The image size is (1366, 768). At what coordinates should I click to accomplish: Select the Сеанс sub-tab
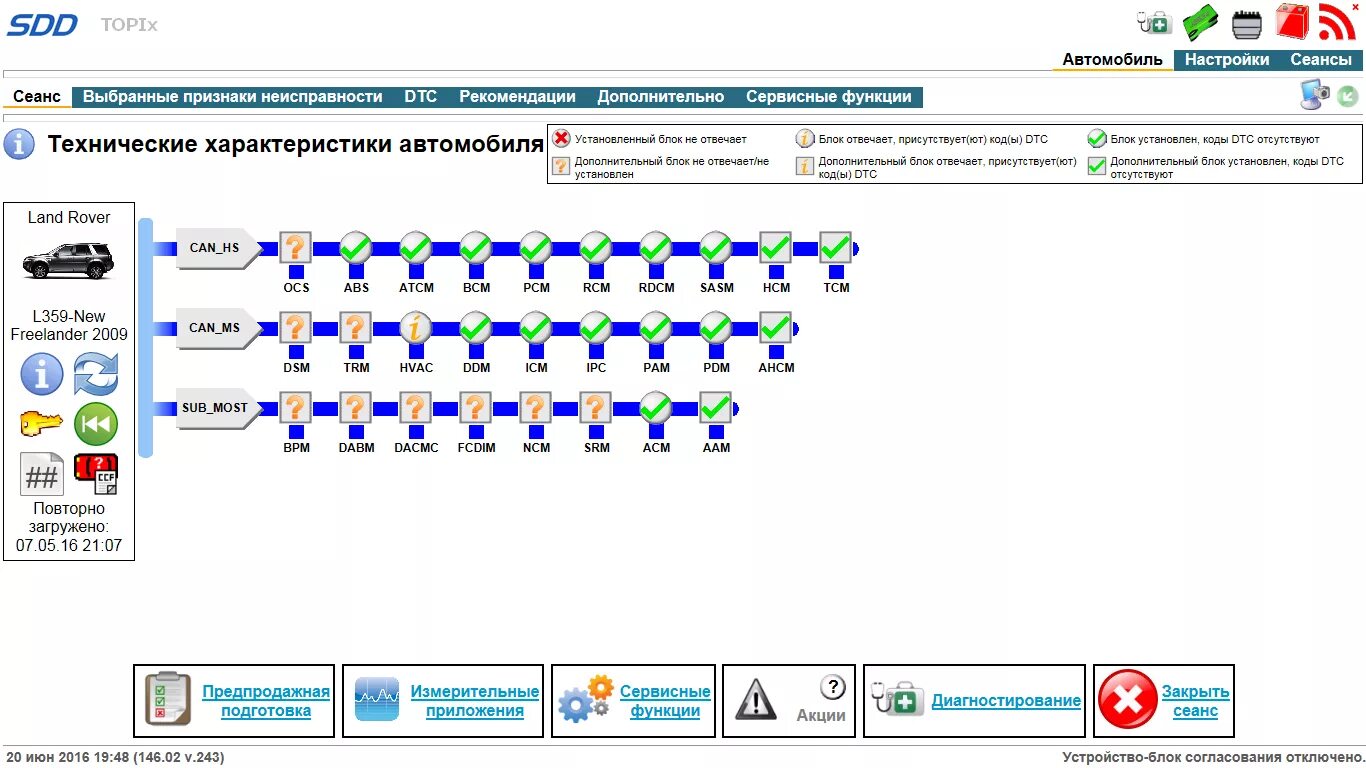37,97
